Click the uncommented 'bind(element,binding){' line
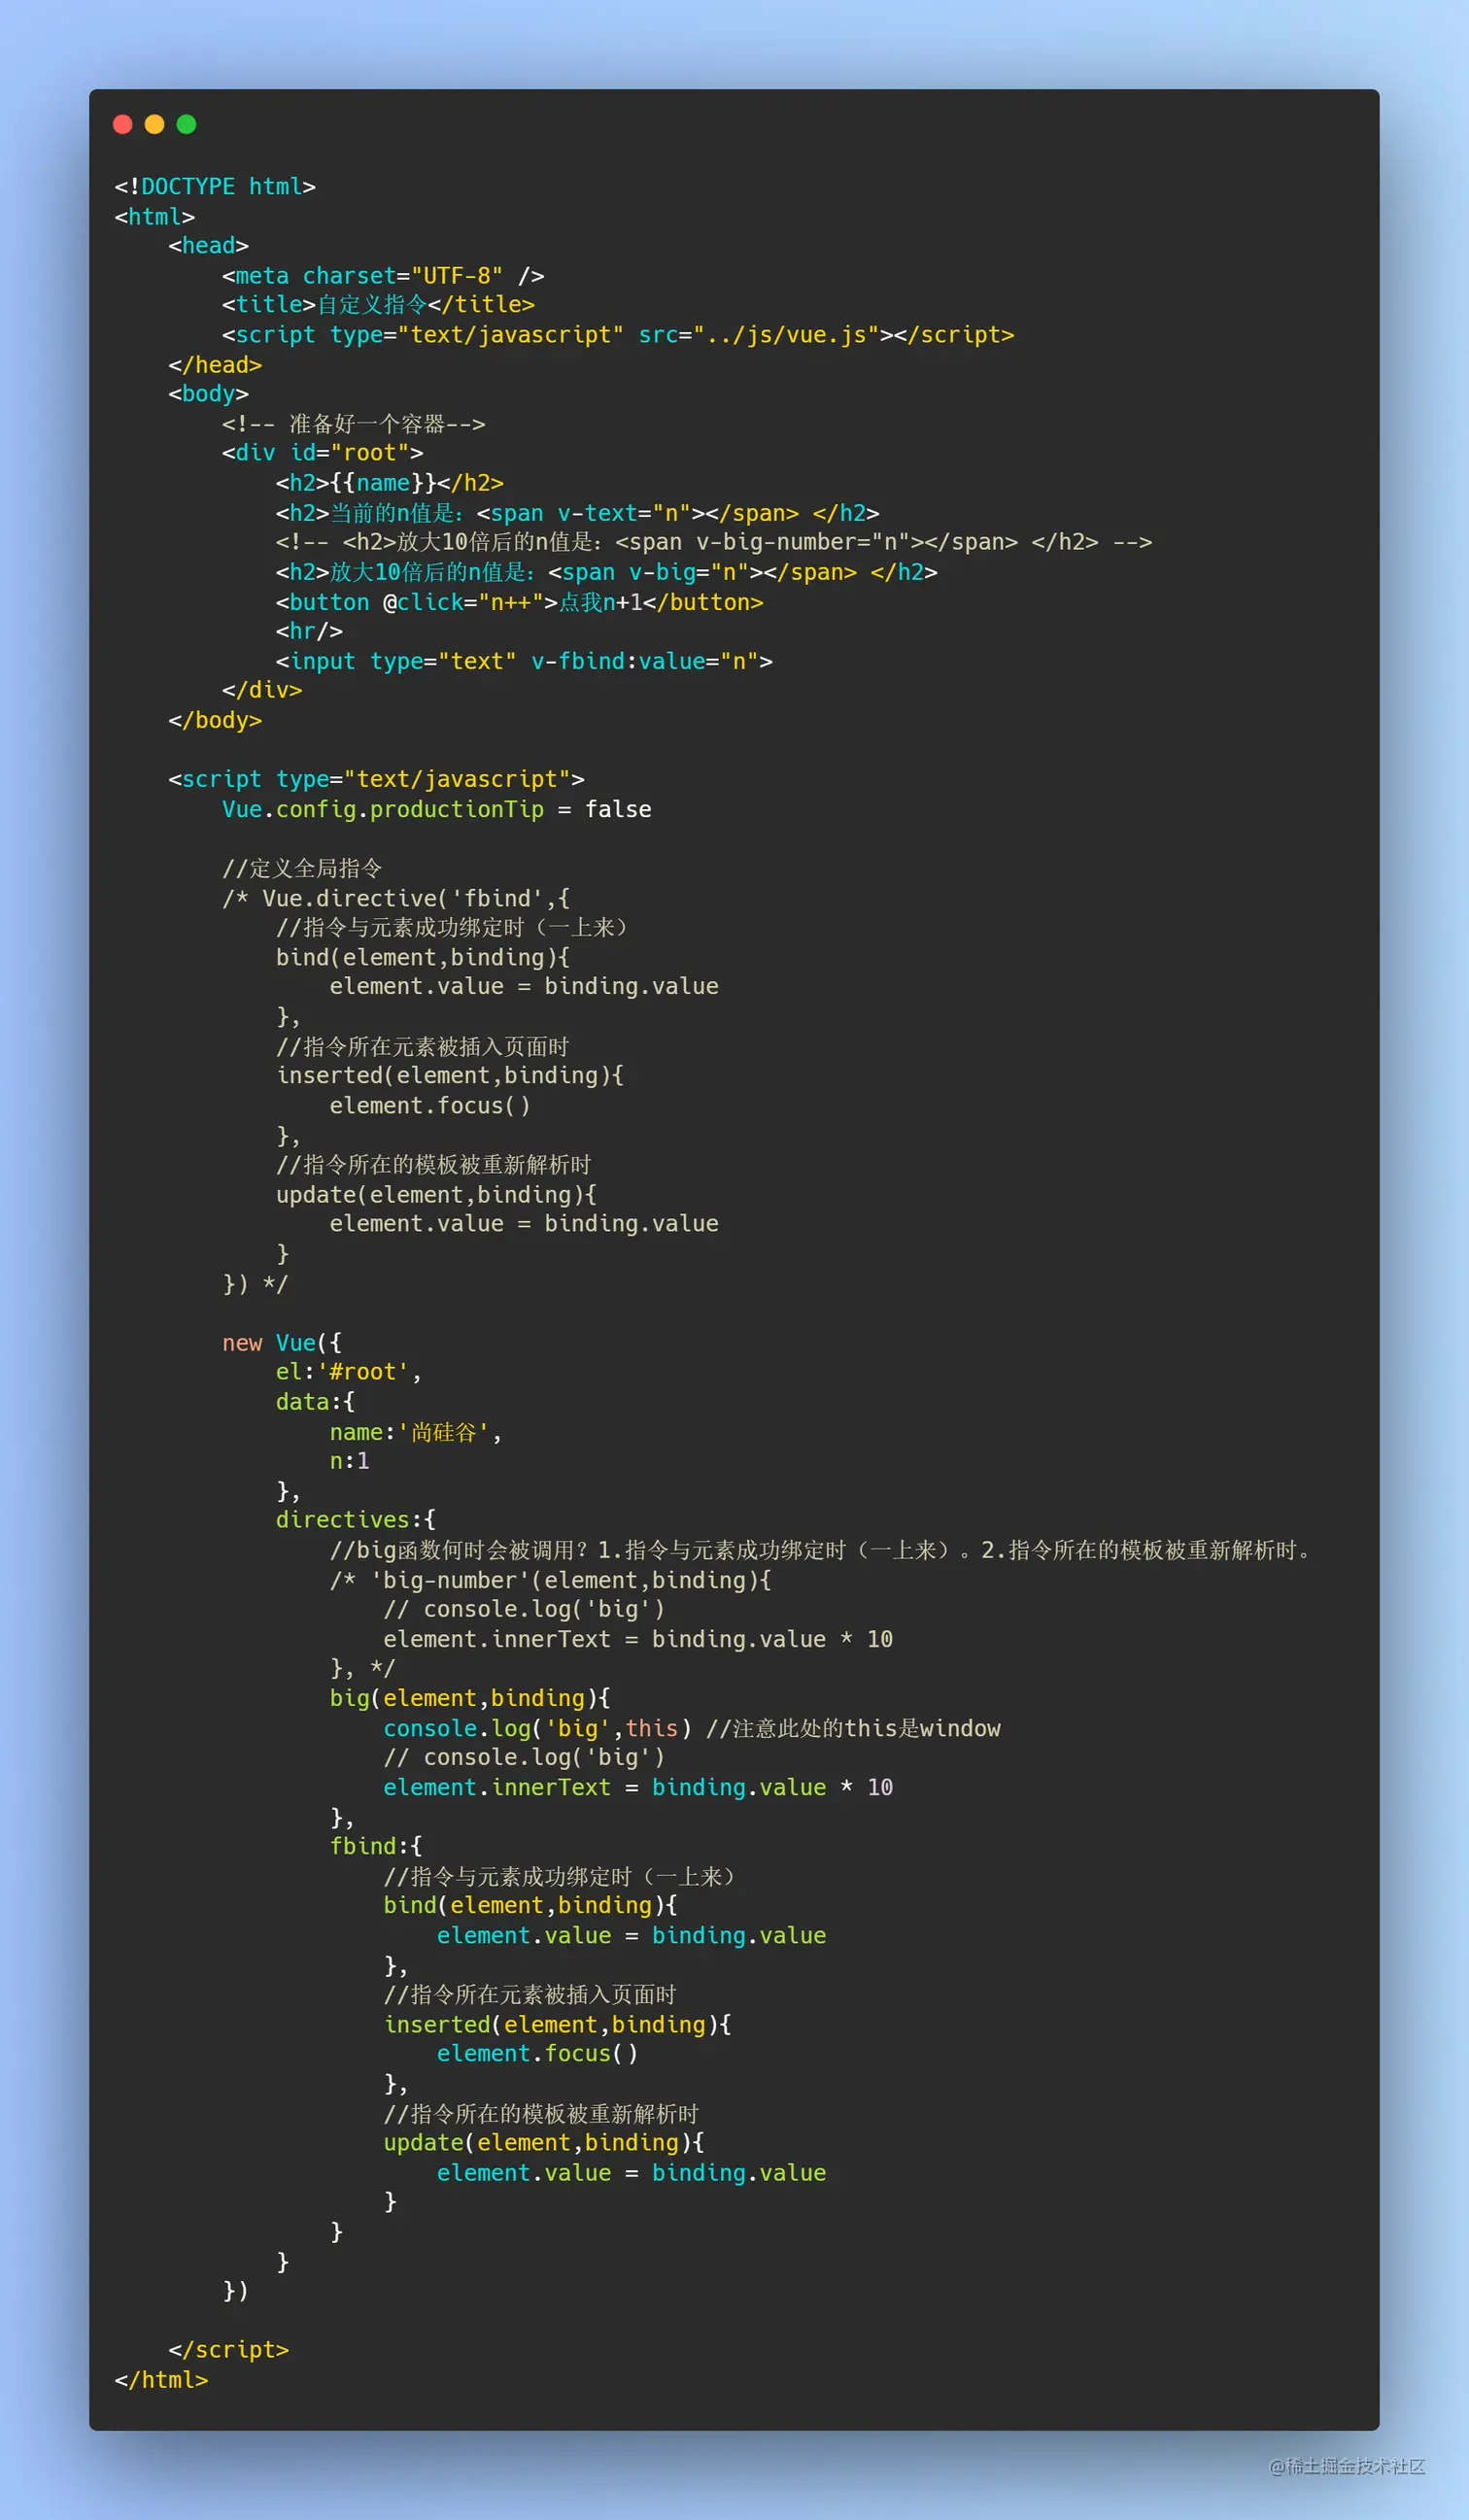Image resolution: width=1469 pixels, height=2520 pixels. tap(530, 1905)
